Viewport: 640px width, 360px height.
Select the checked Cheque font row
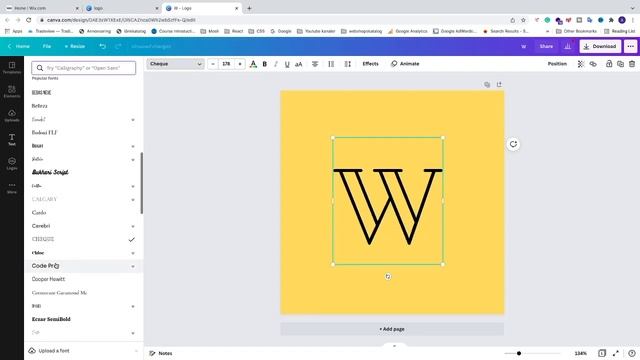tap(84, 239)
